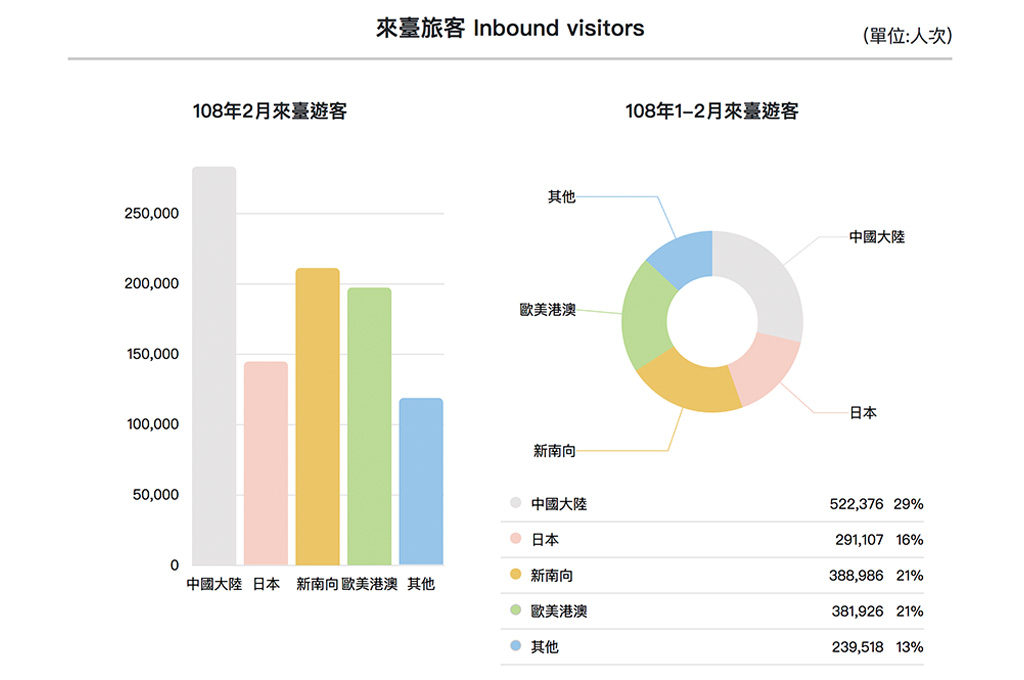Click 中國大陸 legend row value 522,376
This screenshot has width=1024, height=680.
point(856,504)
